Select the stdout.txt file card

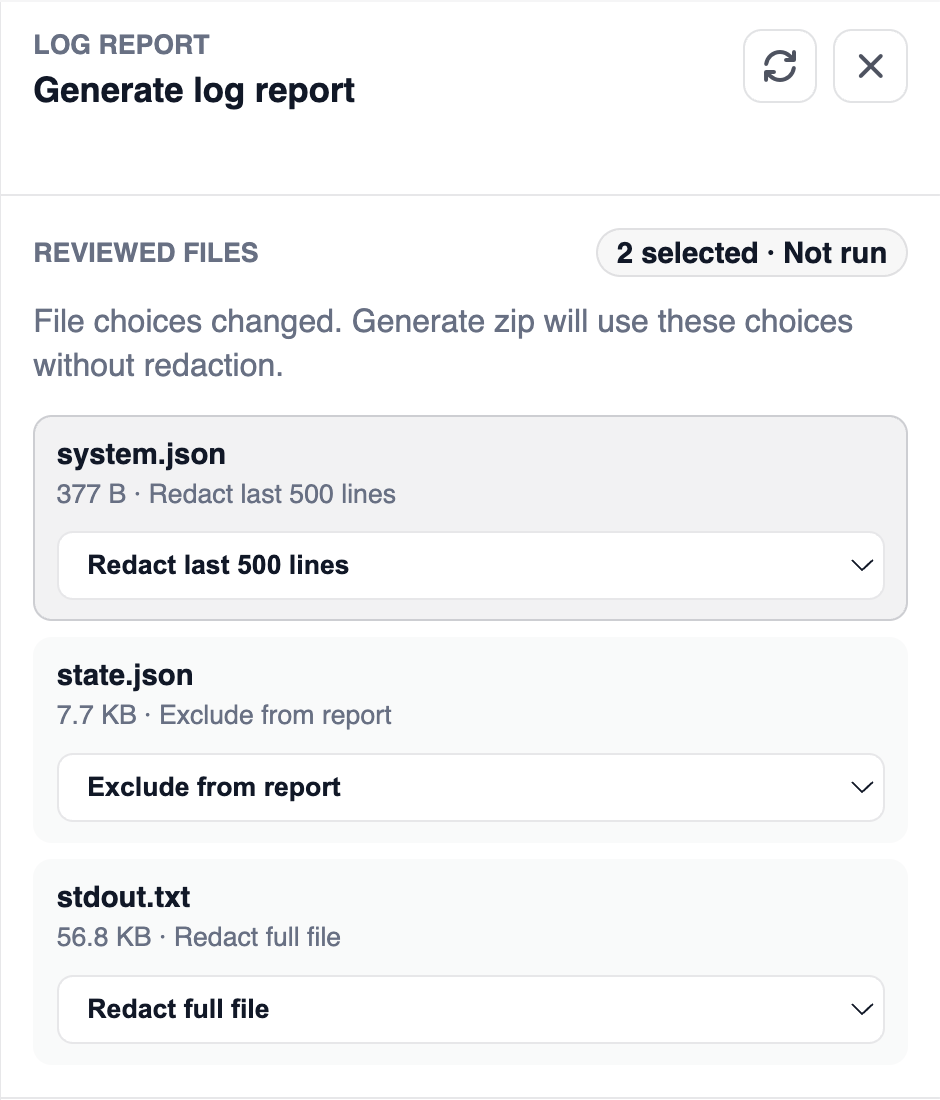point(471,961)
